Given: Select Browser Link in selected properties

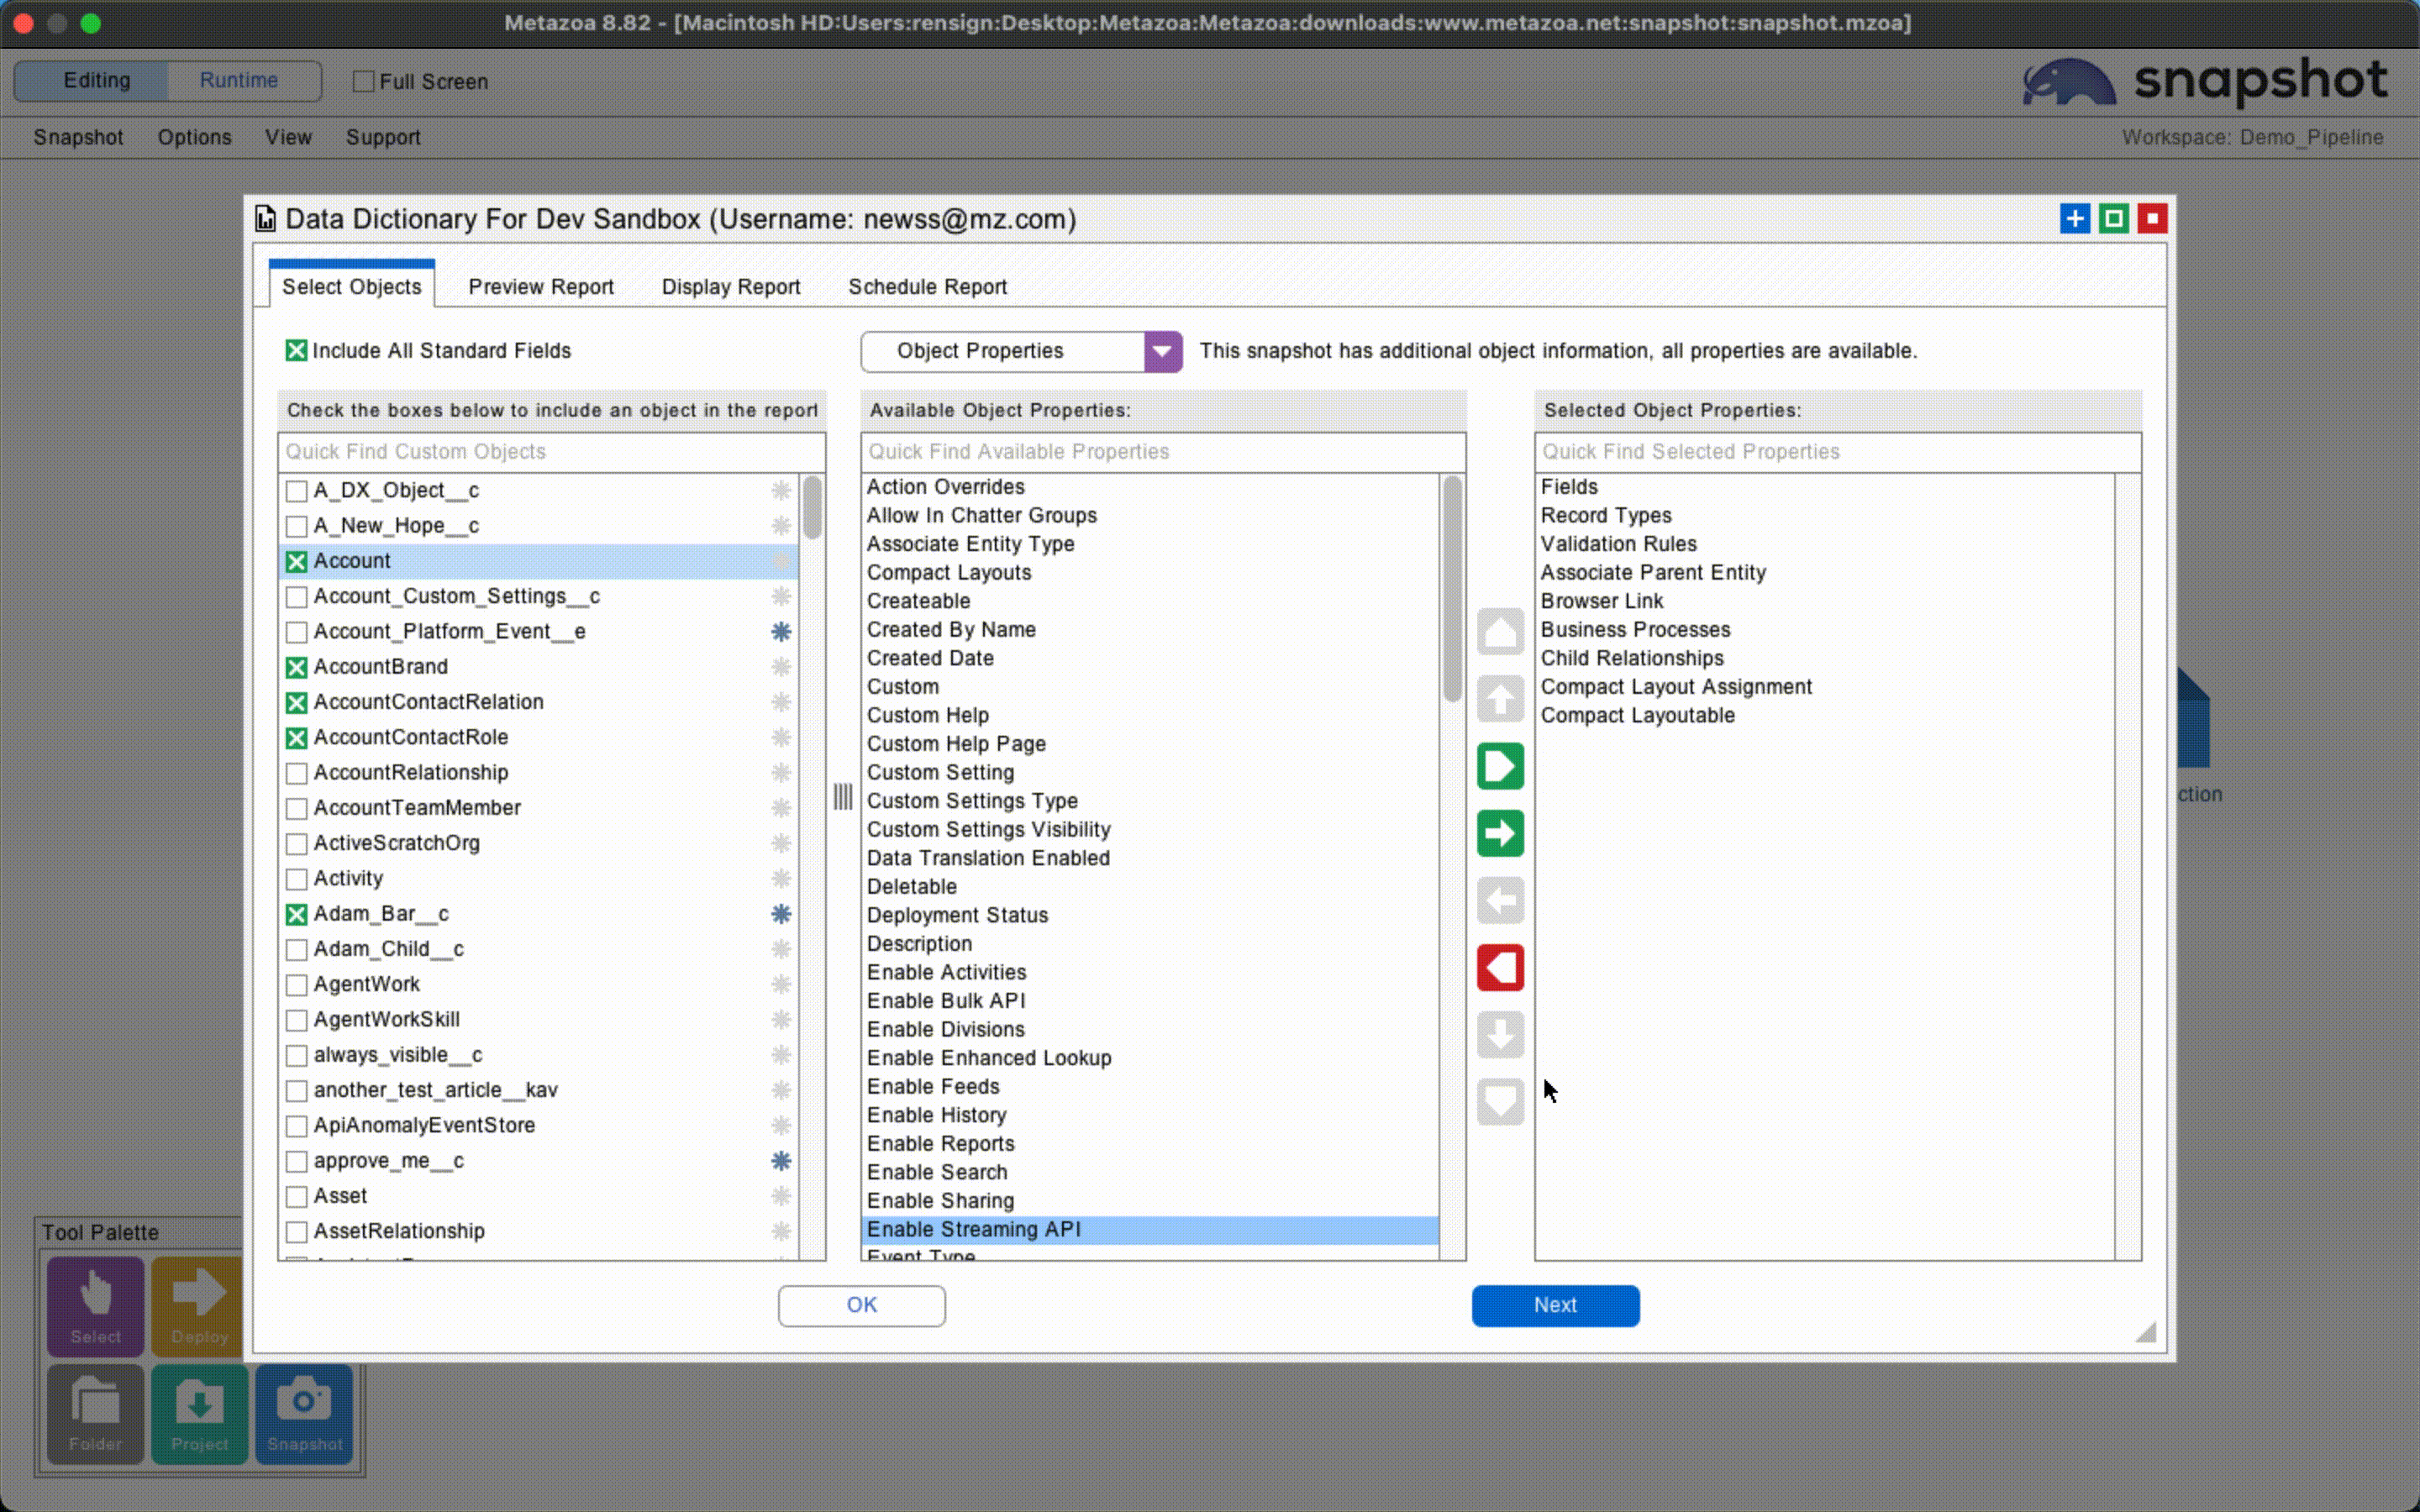Looking at the screenshot, I should point(1825,601).
